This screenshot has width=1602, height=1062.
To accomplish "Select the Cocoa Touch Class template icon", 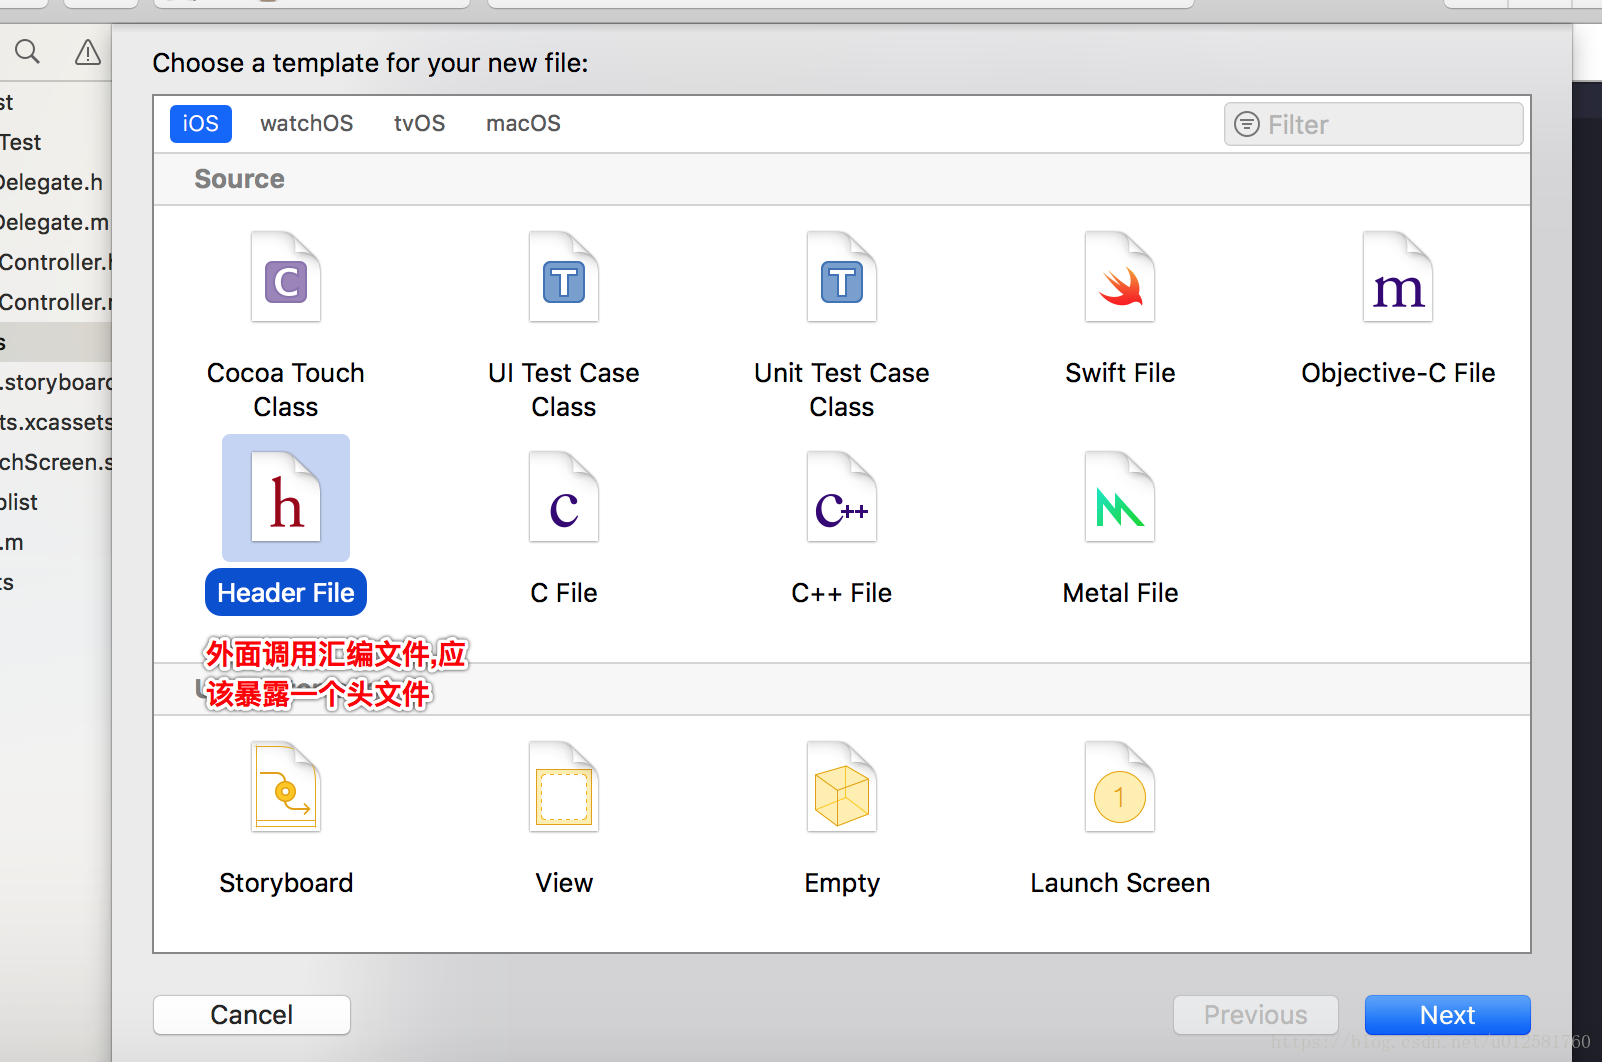I will tap(286, 277).
